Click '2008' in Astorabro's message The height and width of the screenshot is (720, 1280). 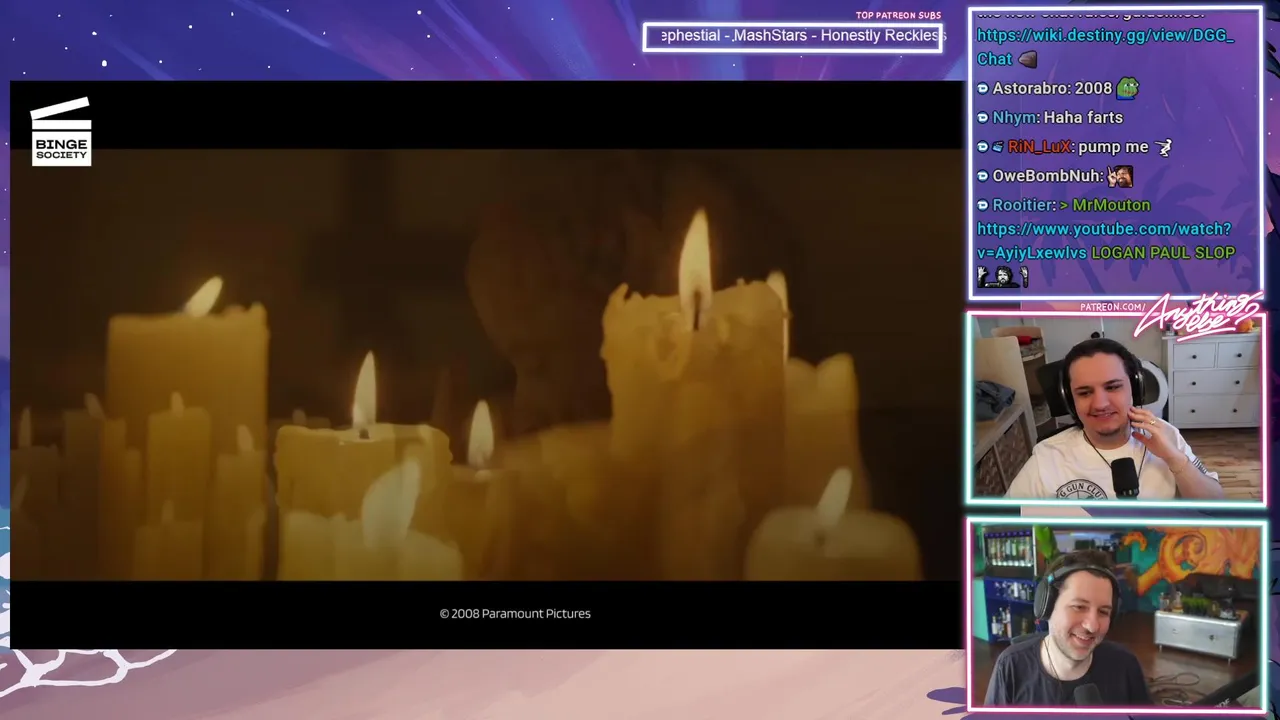tap(1093, 89)
